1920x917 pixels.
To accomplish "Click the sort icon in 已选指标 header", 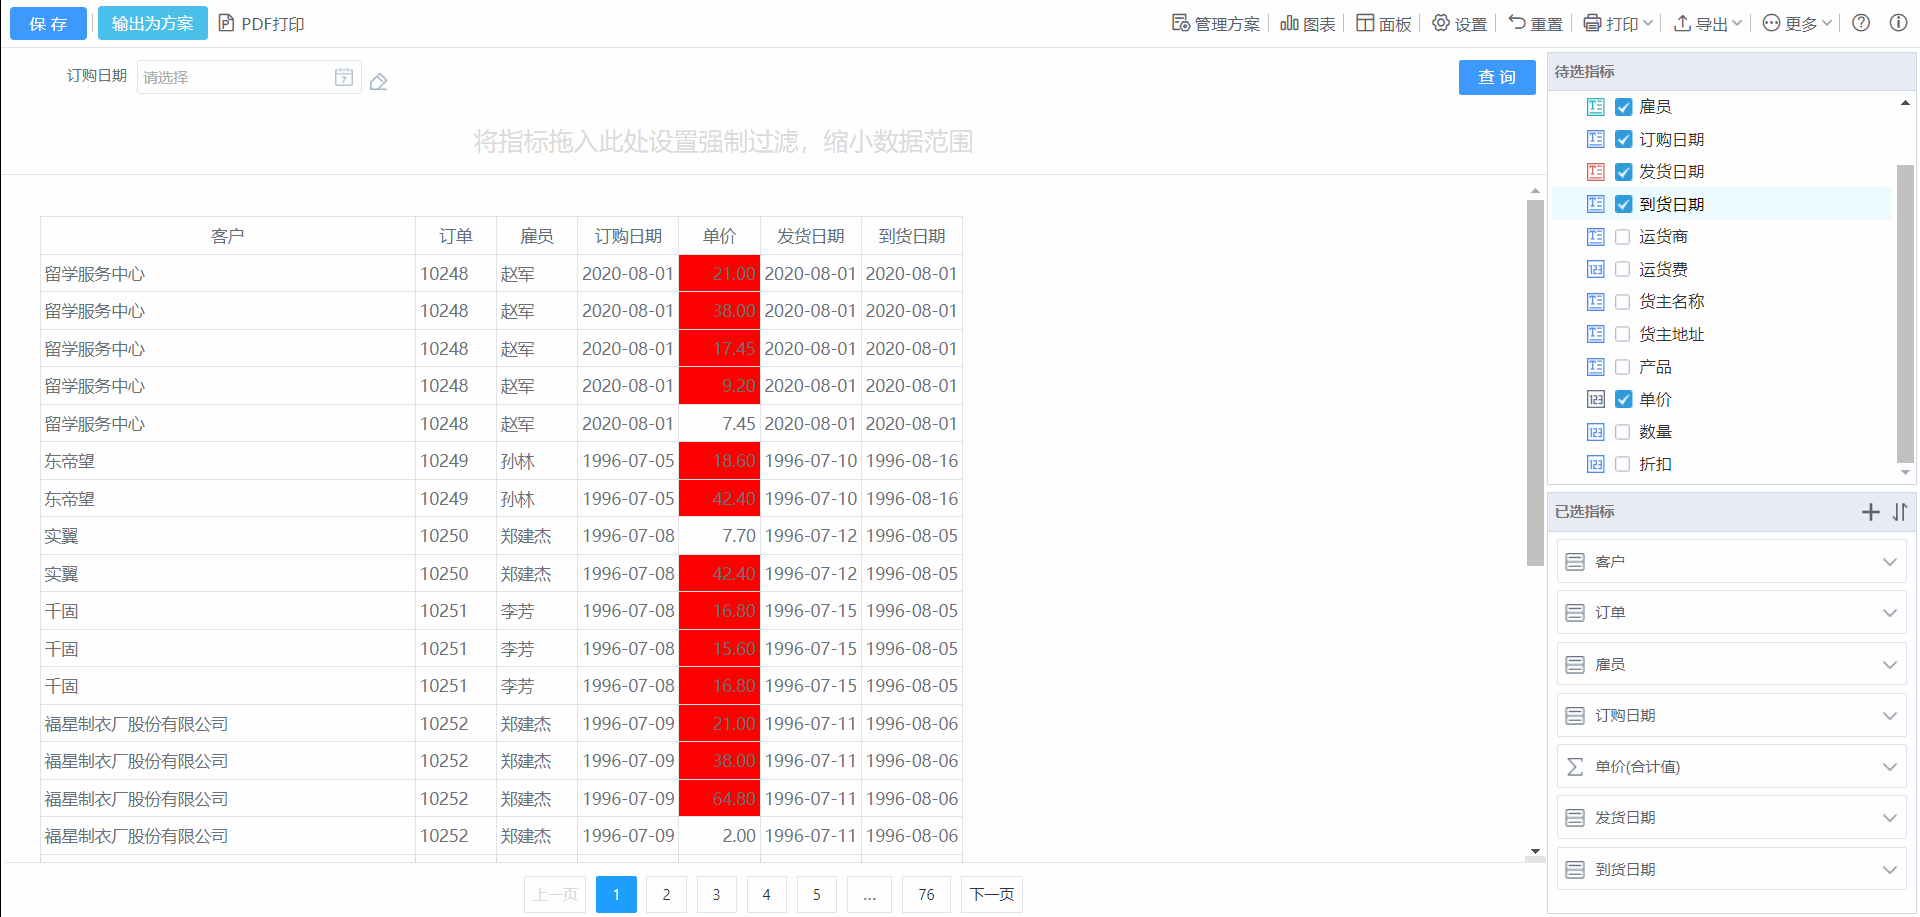I will [1899, 512].
